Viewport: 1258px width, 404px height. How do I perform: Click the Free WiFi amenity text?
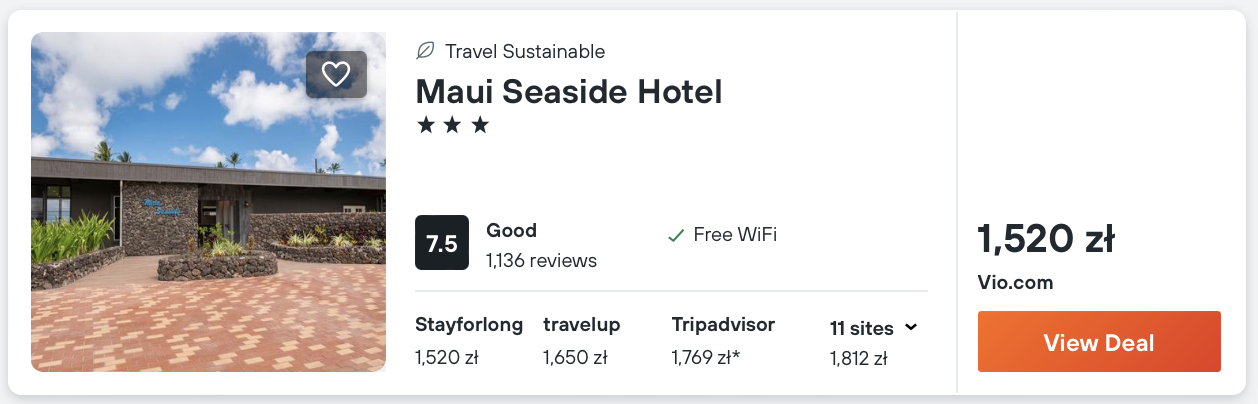735,235
